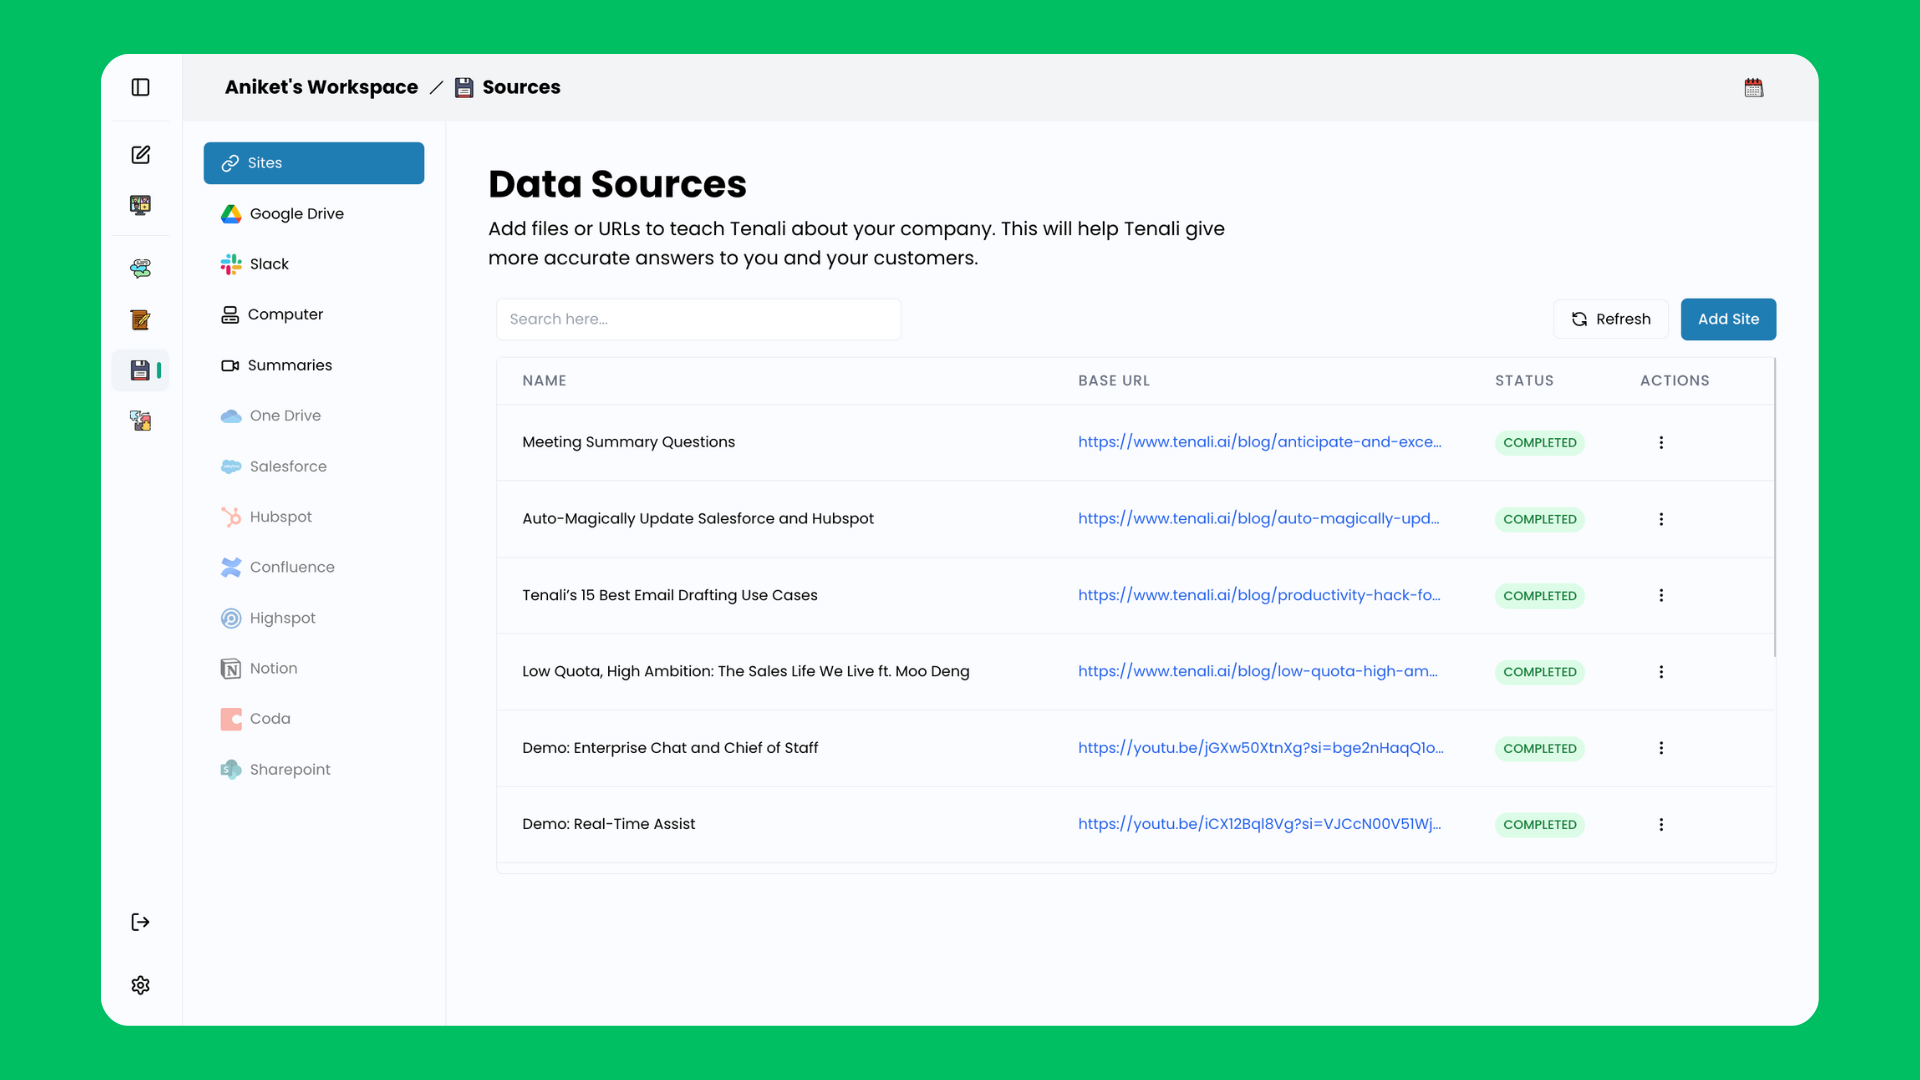Screen dimensions: 1920x1080
Task: Focus the Search here input field
Action: click(698, 319)
